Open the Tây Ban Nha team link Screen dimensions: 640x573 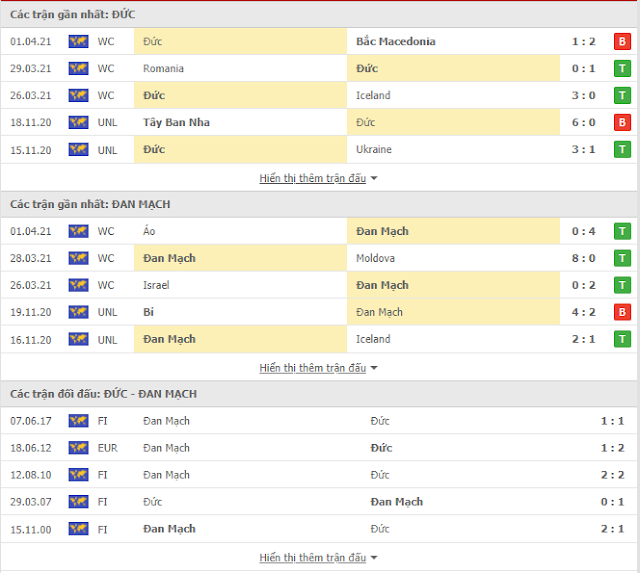tap(176, 122)
